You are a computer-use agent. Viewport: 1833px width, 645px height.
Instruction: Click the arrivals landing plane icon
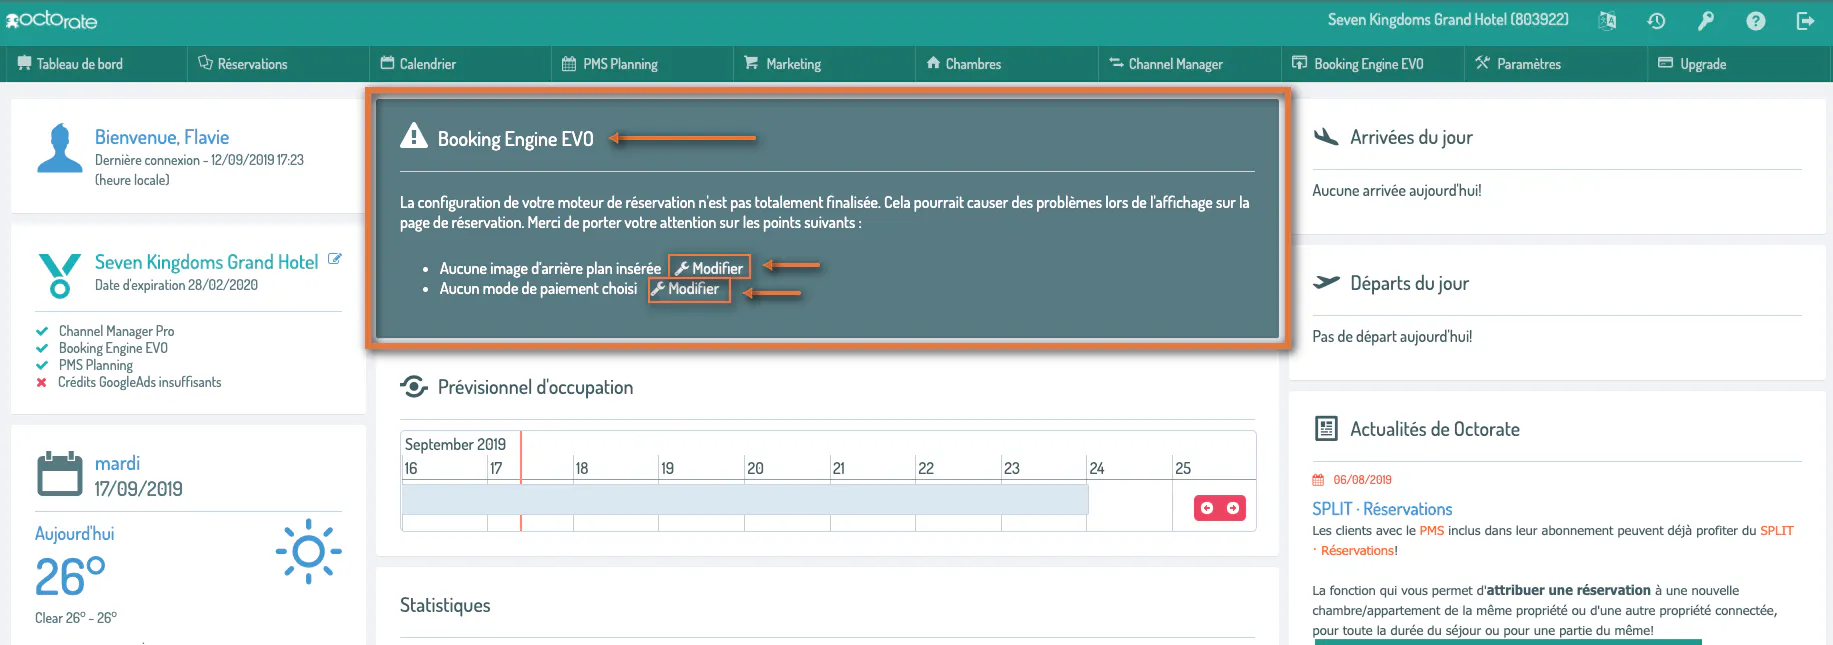(x=1326, y=136)
